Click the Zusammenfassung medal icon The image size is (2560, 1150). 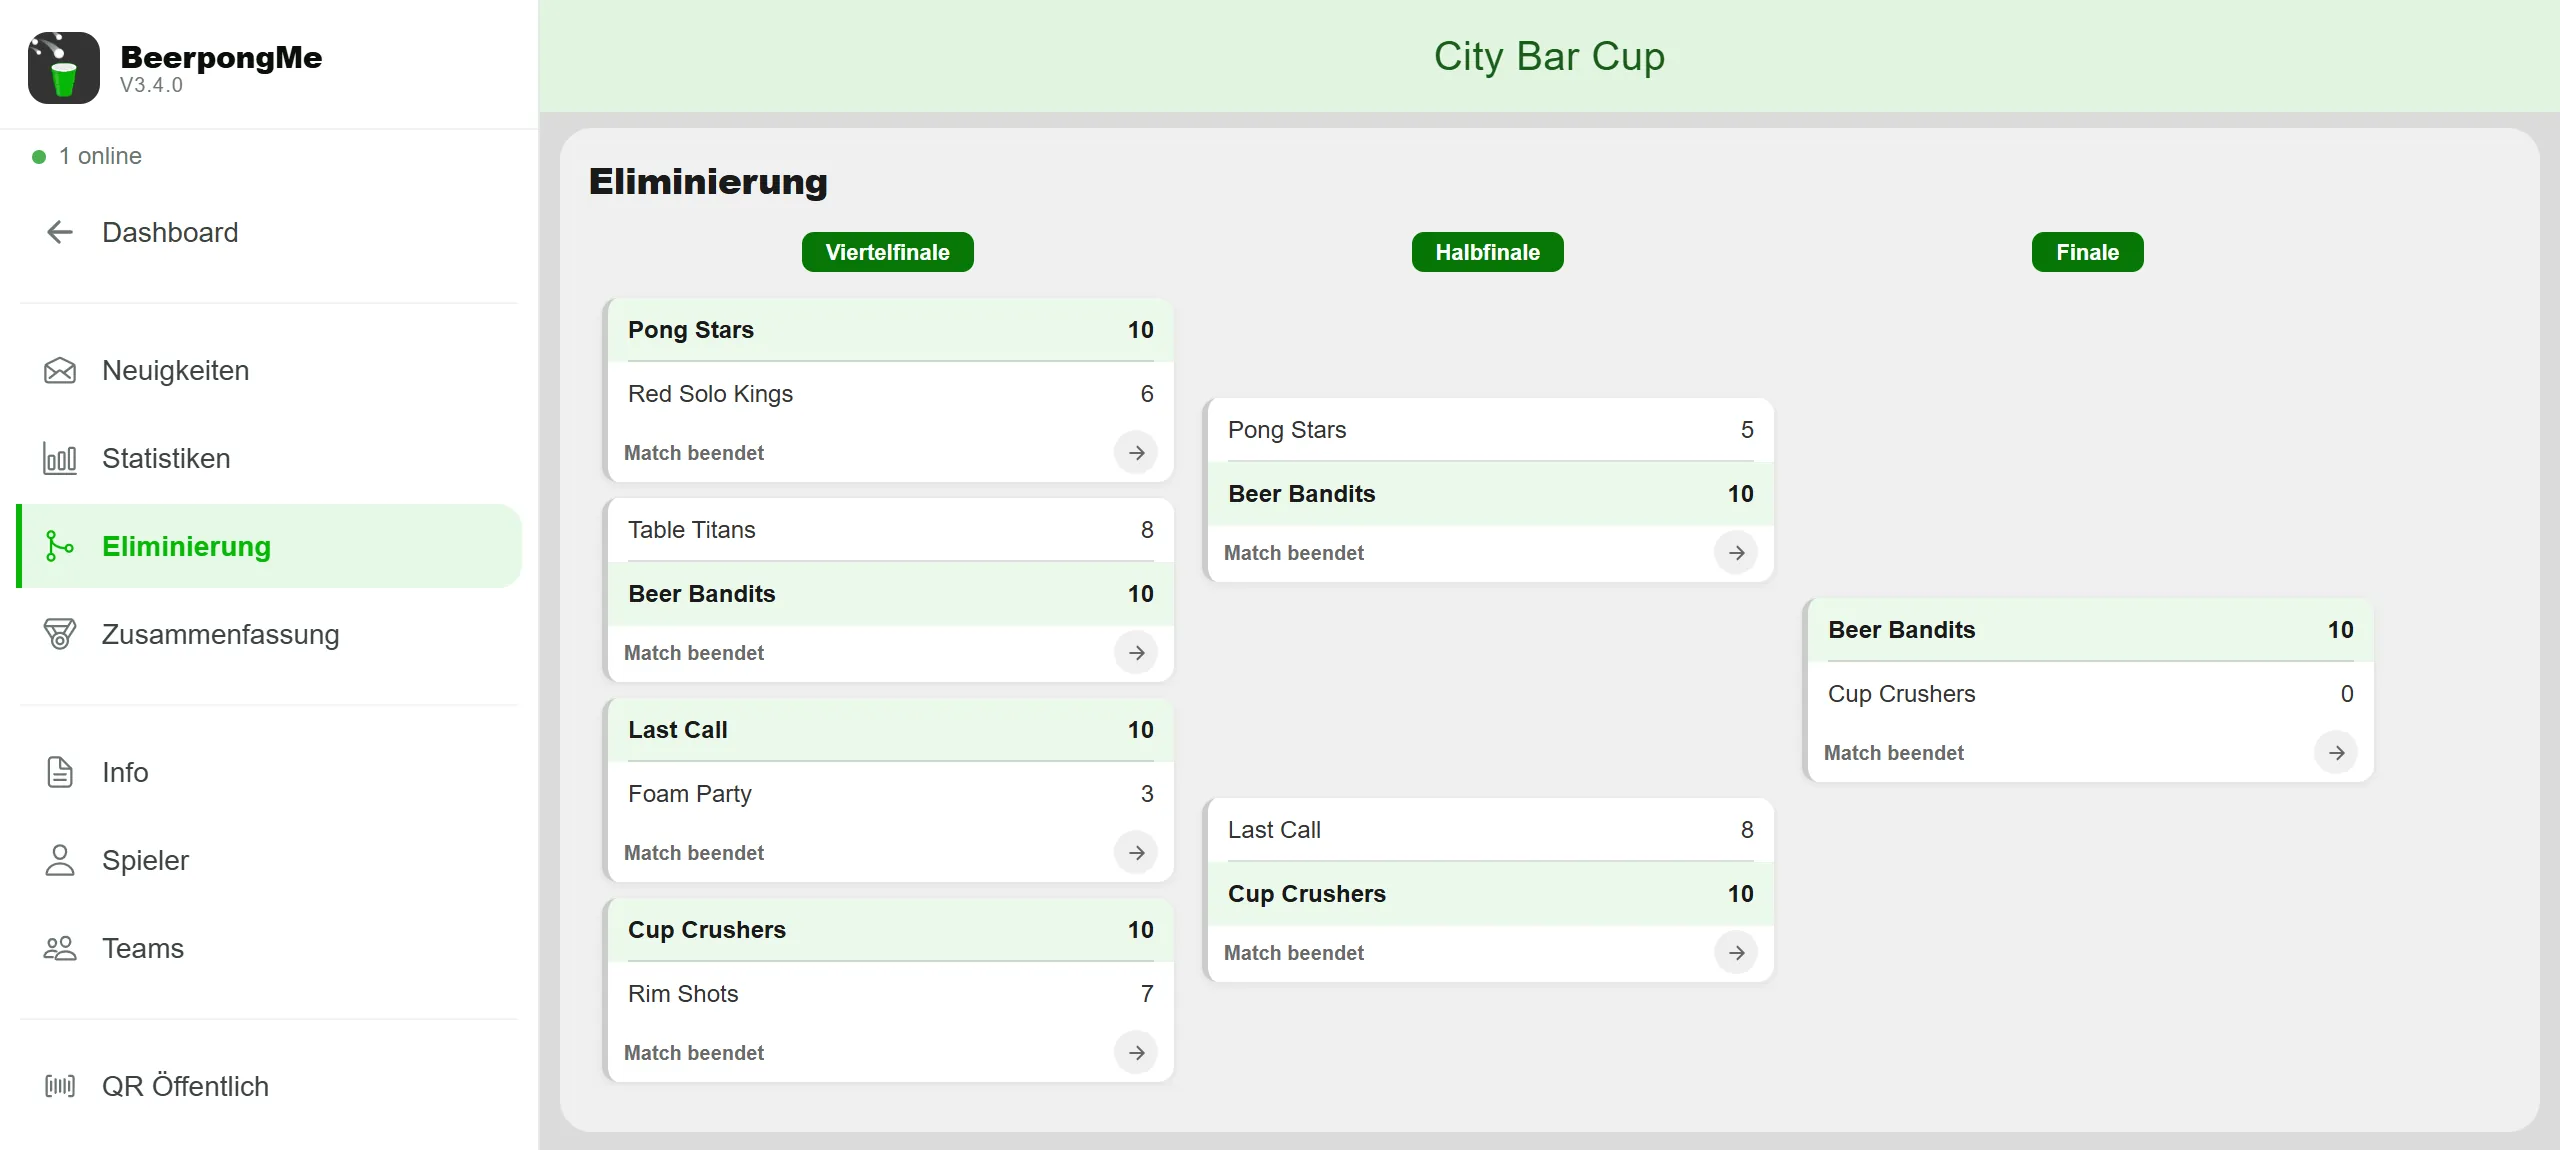[x=60, y=635]
